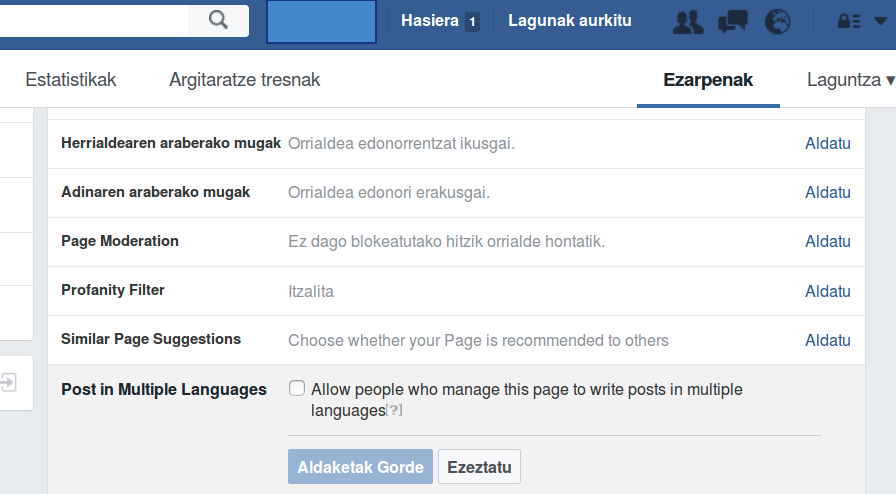
Task: Click the blue profile name box
Action: (321, 21)
